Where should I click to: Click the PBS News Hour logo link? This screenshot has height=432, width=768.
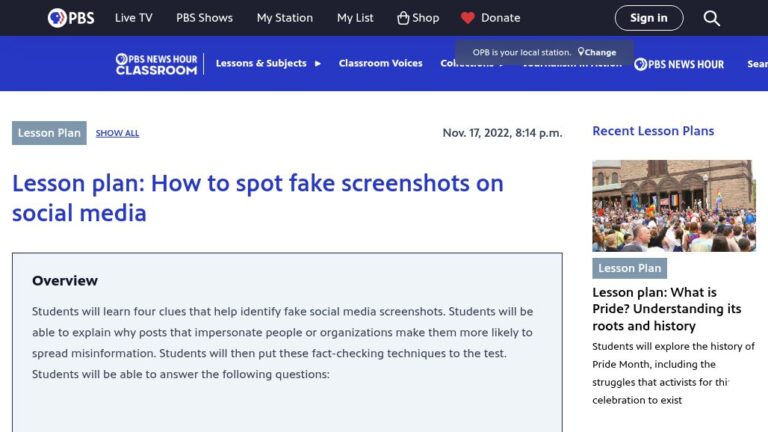679,64
